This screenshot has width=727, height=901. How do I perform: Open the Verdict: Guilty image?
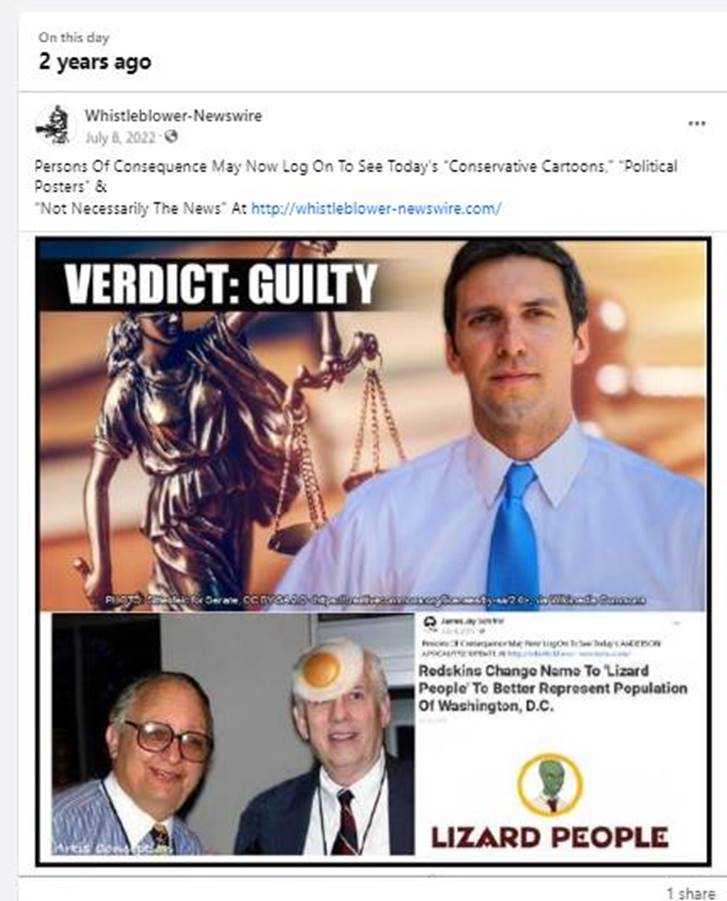(372, 425)
